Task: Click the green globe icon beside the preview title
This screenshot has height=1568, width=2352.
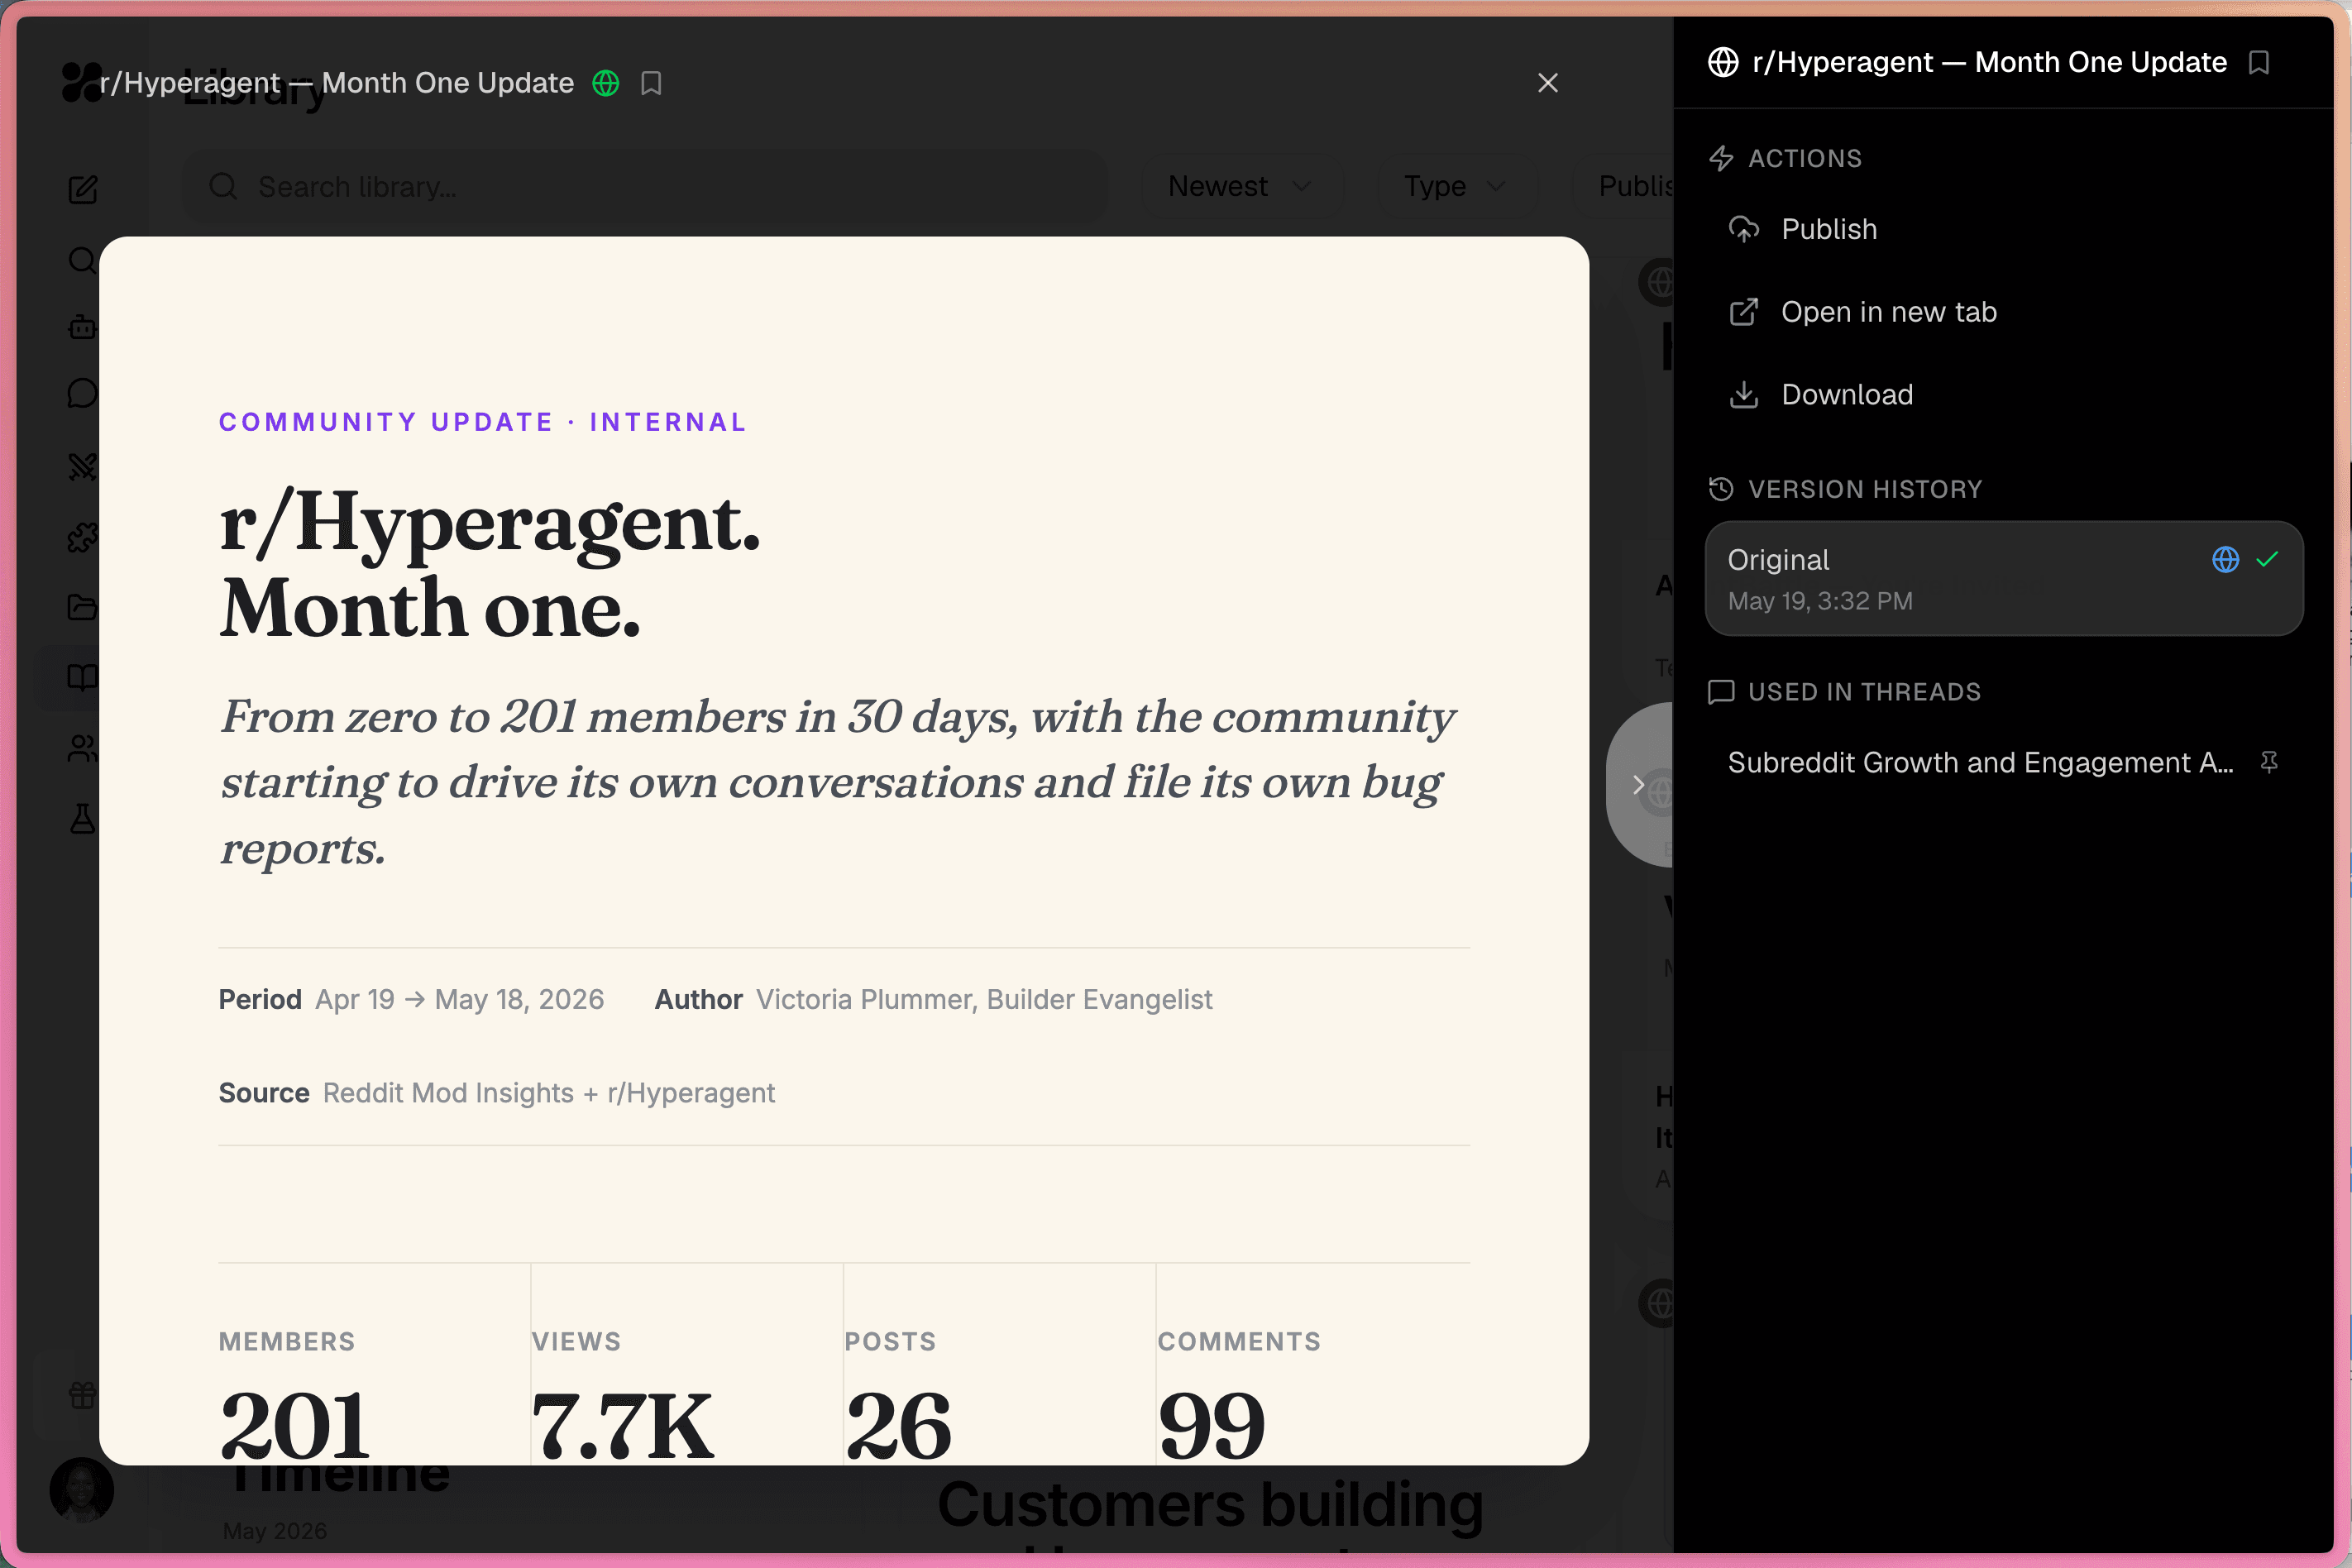Action: (x=606, y=83)
